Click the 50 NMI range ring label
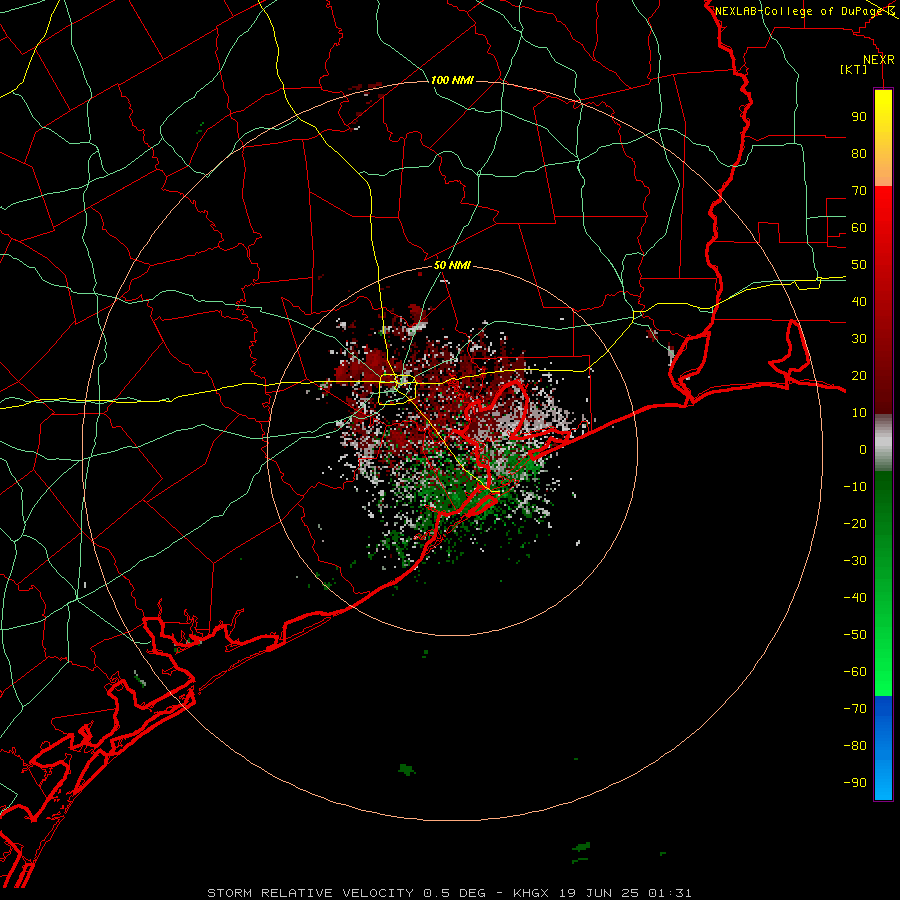Image resolution: width=900 pixels, height=900 pixels. tap(452, 265)
